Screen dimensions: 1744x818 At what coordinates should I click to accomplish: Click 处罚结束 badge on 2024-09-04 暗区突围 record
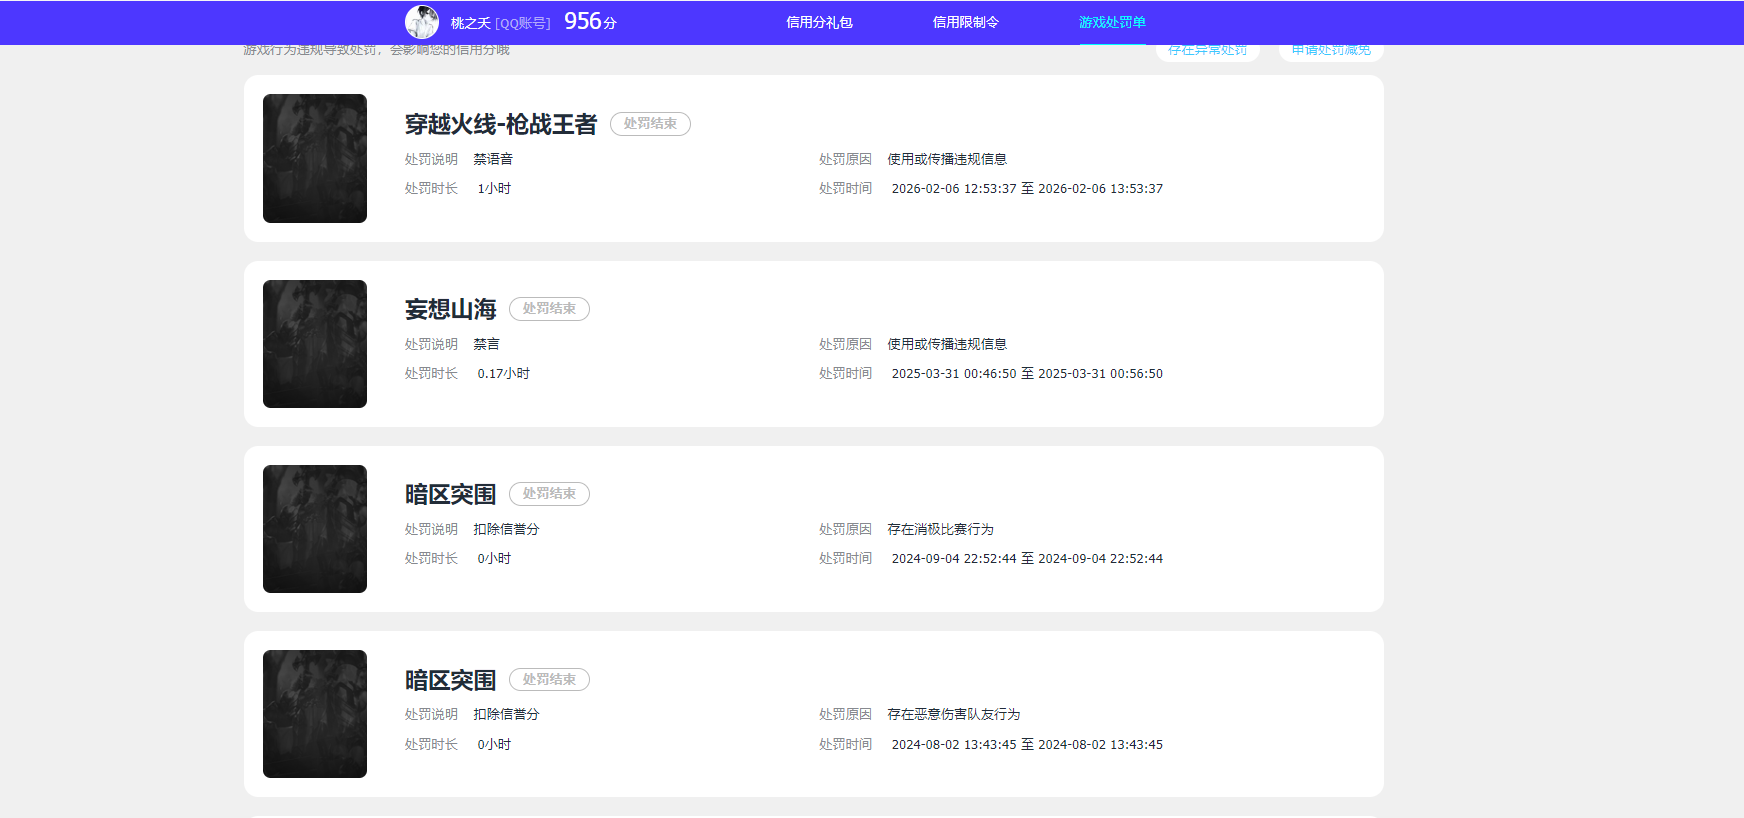pyautogui.click(x=549, y=494)
